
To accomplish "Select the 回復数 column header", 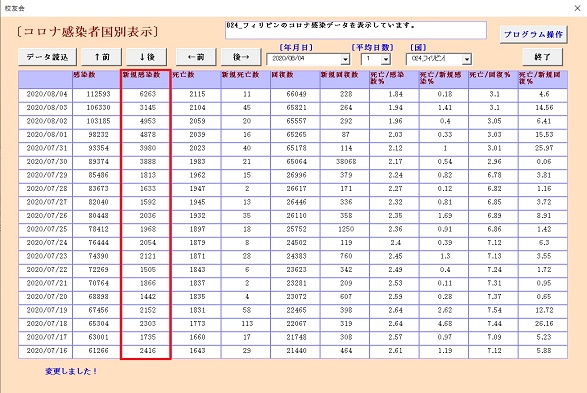I will click(x=295, y=79).
